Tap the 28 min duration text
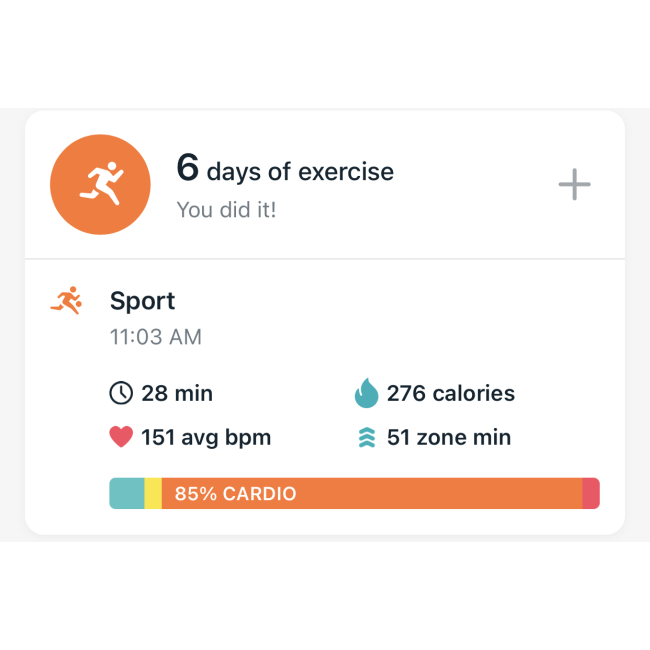Screen dimensions: 650x650 point(177,393)
